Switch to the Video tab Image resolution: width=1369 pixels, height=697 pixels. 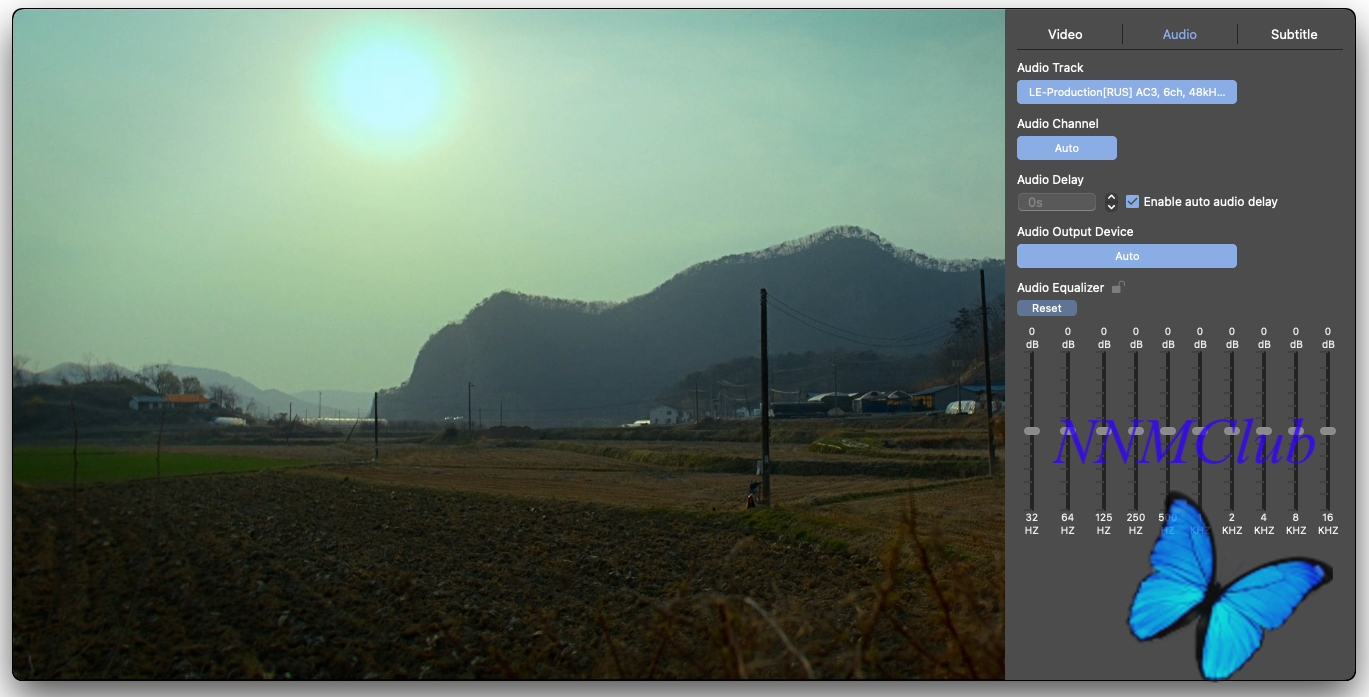tap(1065, 34)
